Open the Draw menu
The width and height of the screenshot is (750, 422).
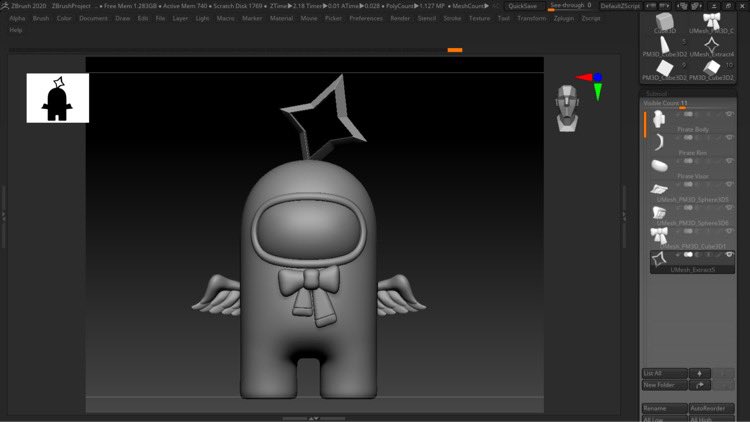click(x=122, y=18)
